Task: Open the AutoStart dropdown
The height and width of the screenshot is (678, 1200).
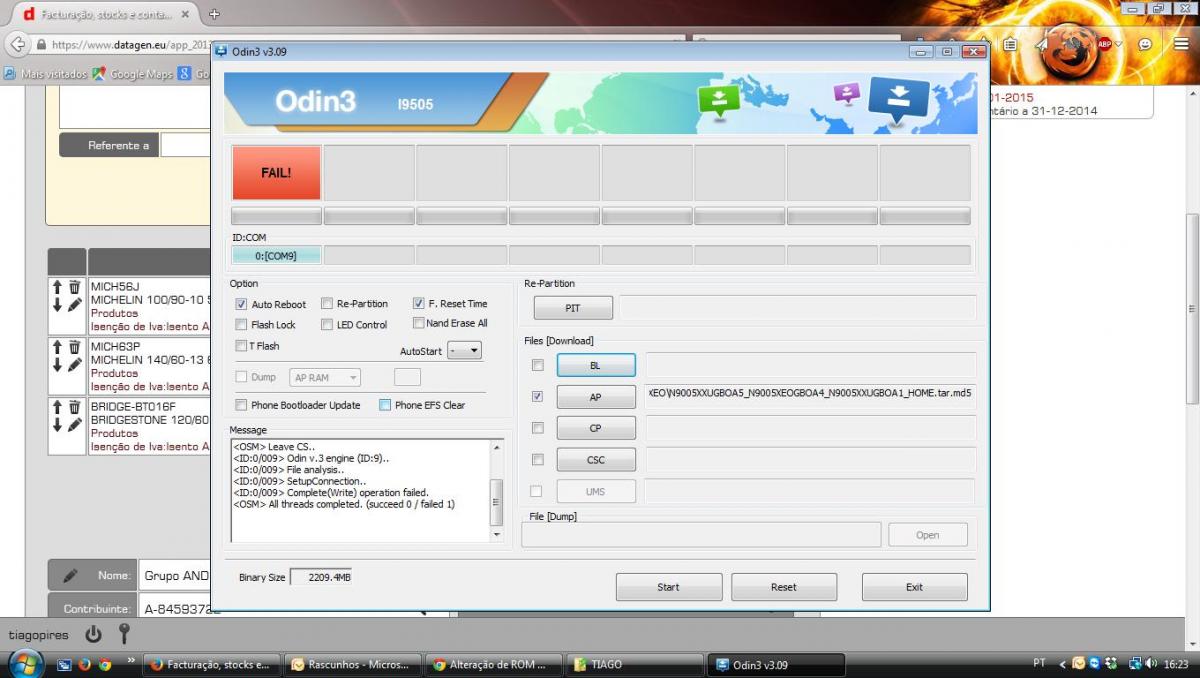Action: tap(464, 351)
